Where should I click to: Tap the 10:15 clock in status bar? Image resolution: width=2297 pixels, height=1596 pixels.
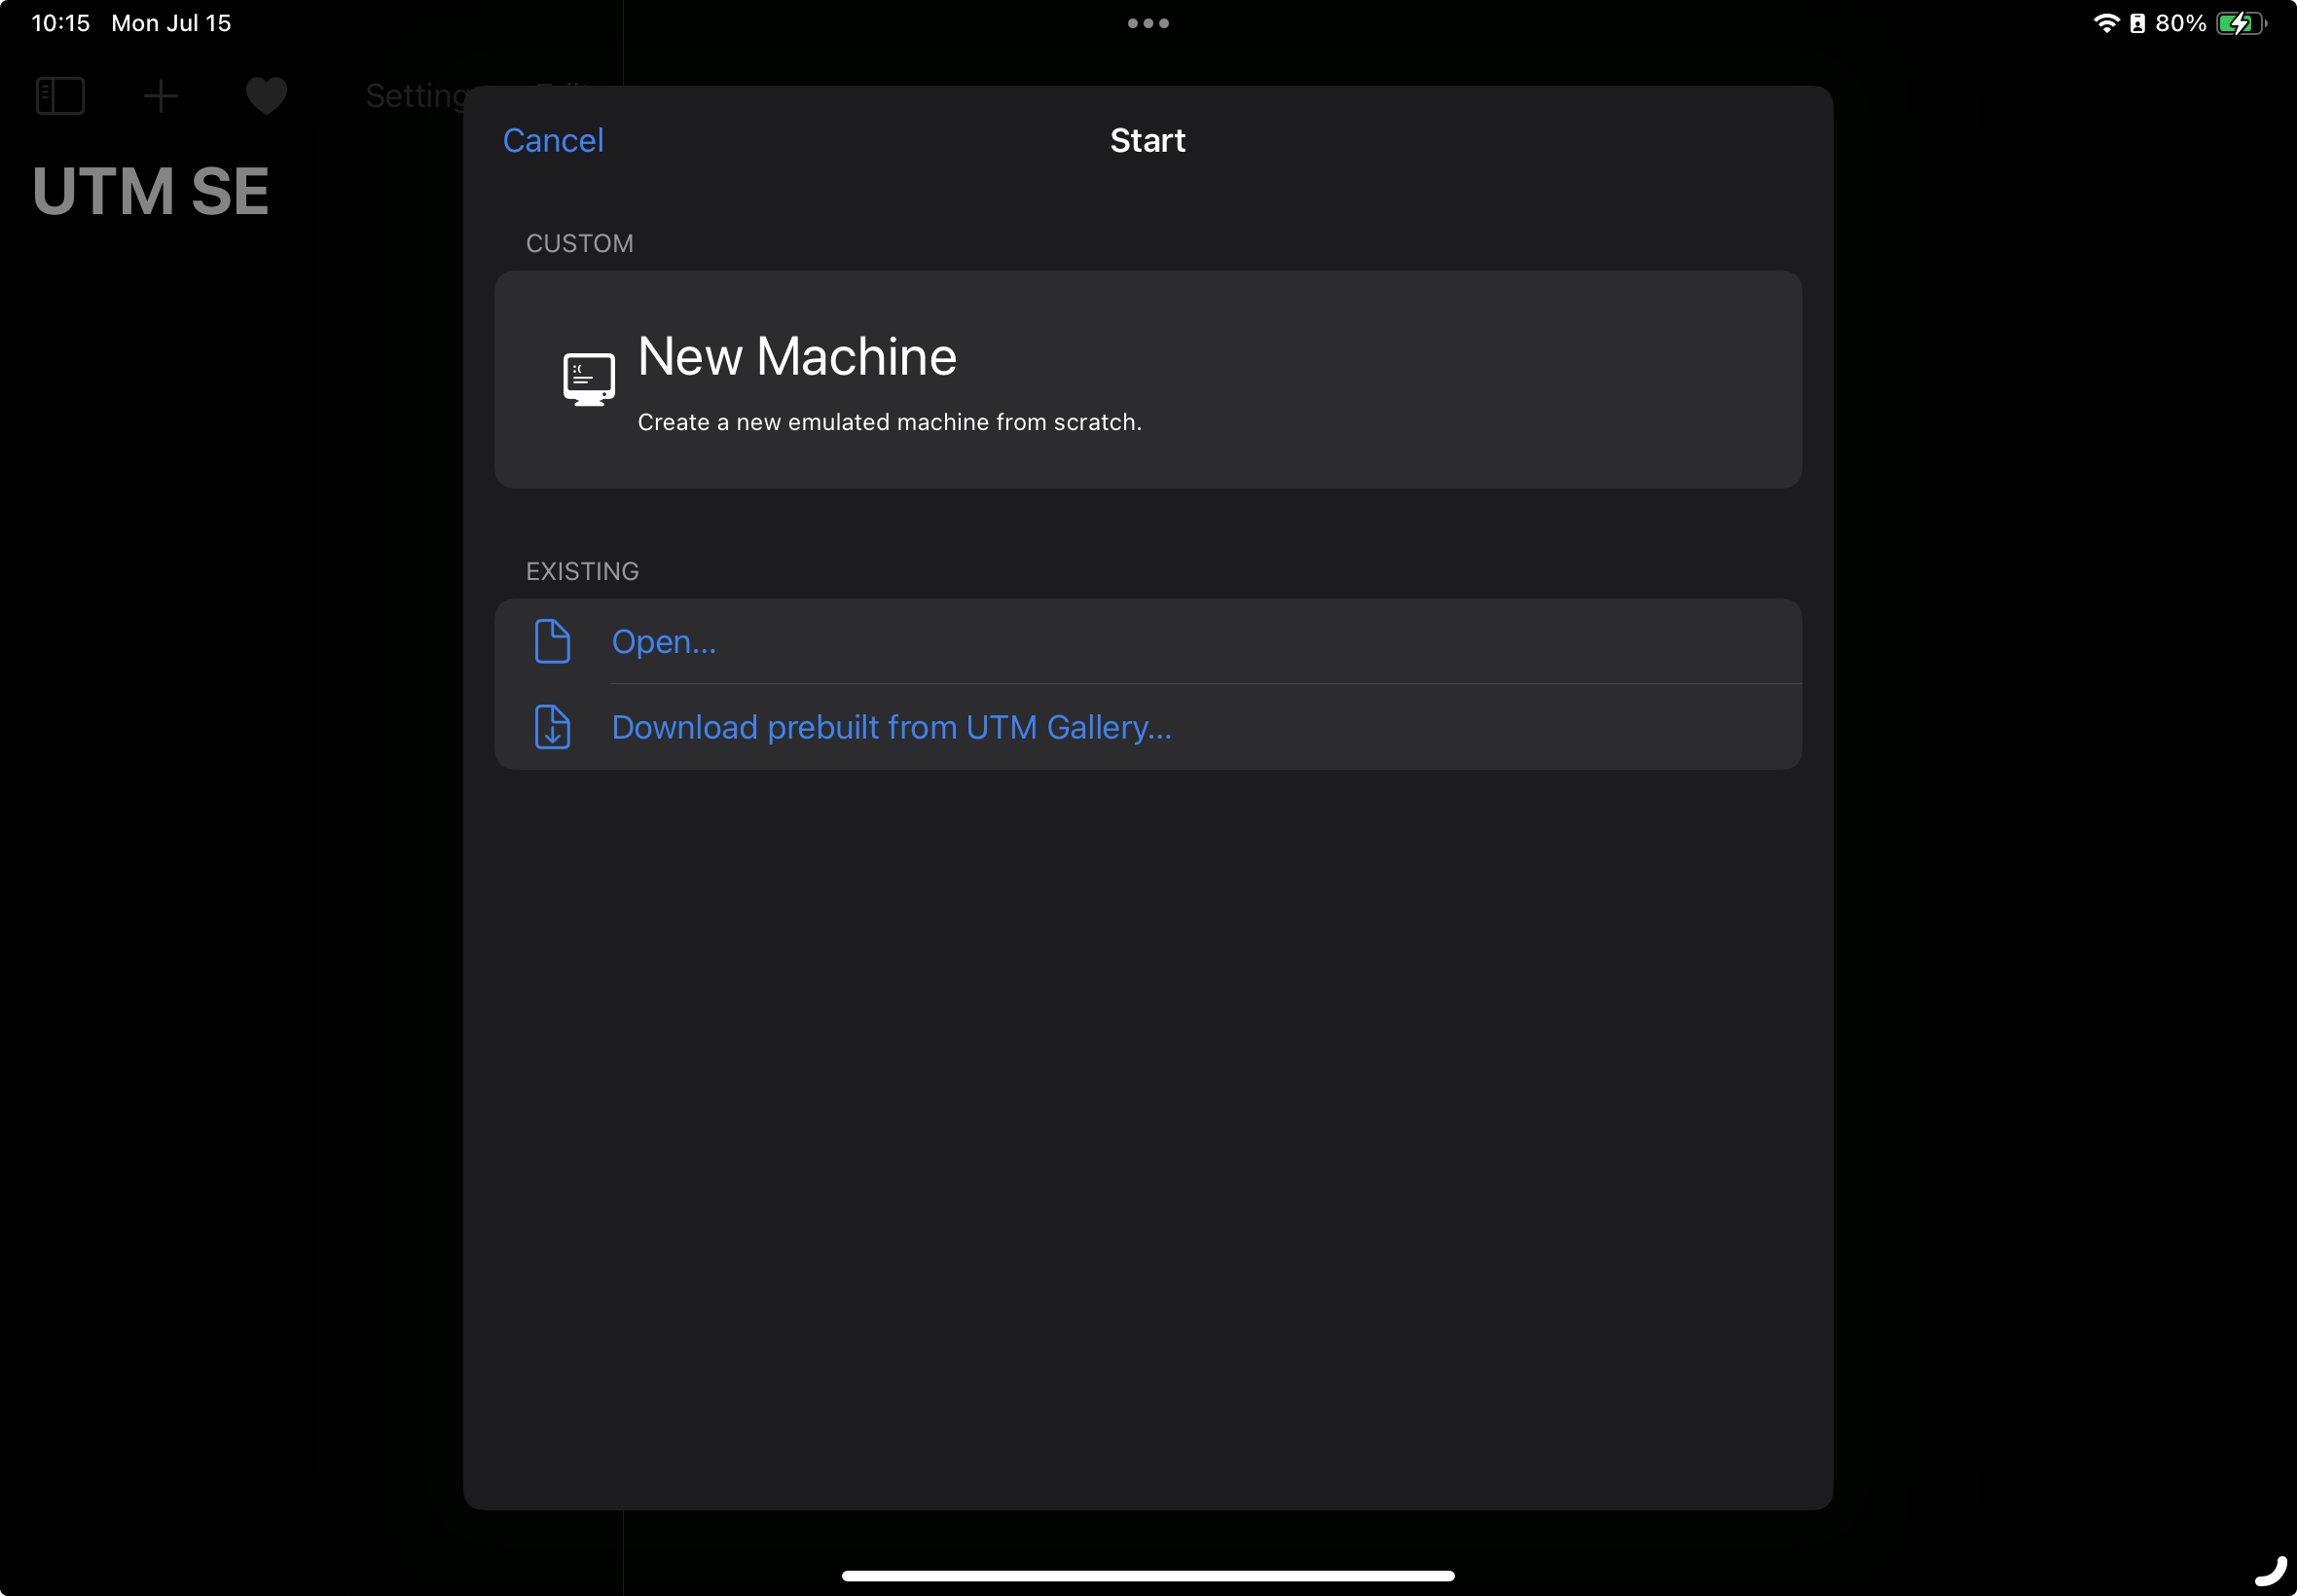61,23
